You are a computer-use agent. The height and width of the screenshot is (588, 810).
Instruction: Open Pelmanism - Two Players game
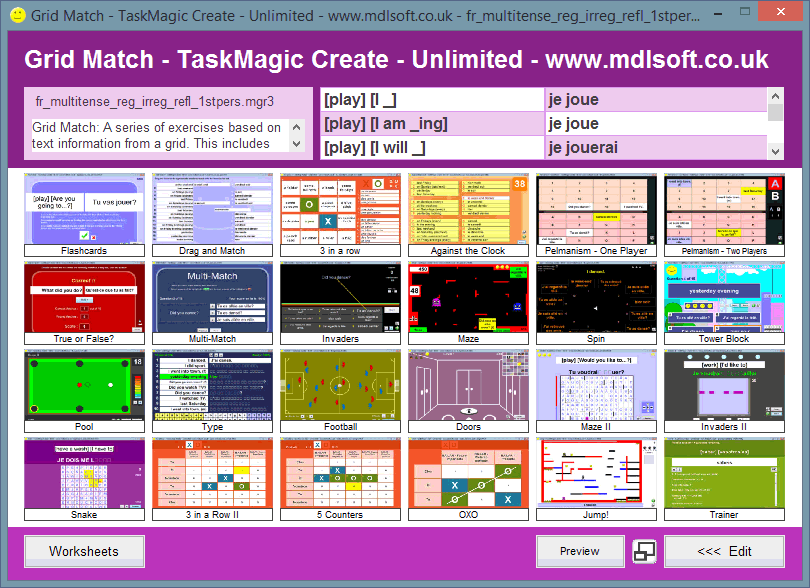pos(724,215)
